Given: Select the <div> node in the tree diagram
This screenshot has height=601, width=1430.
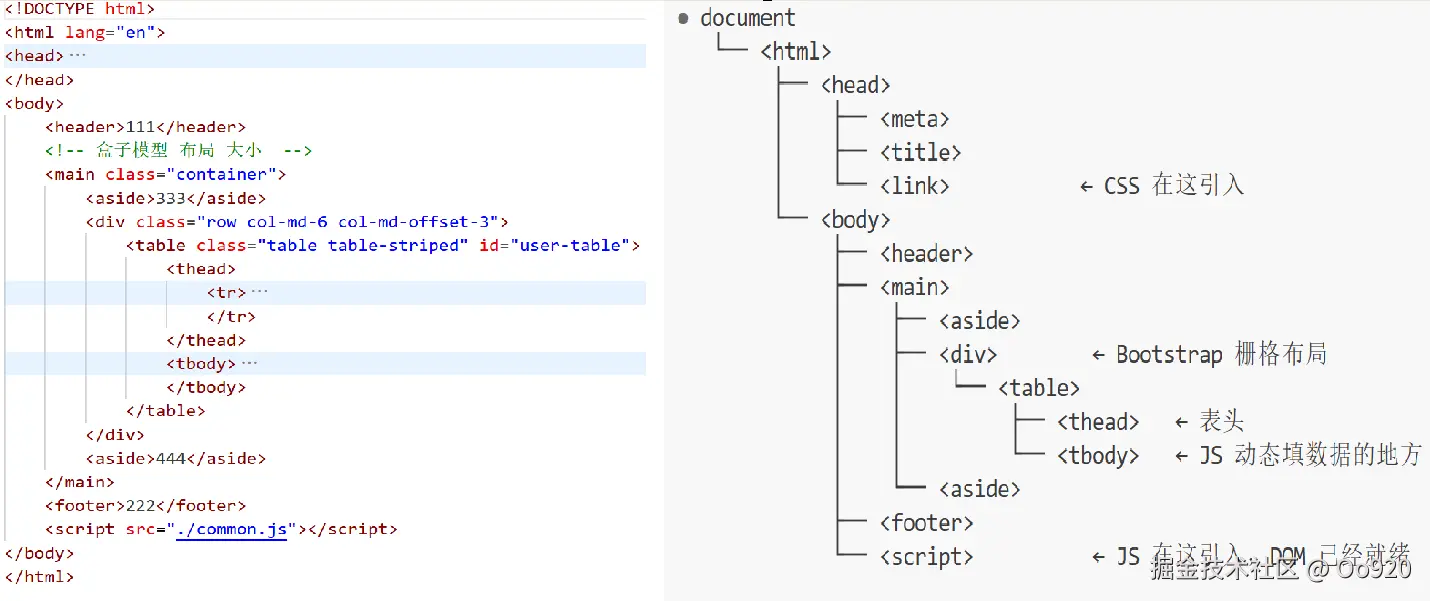Looking at the screenshot, I should click(x=968, y=354).
